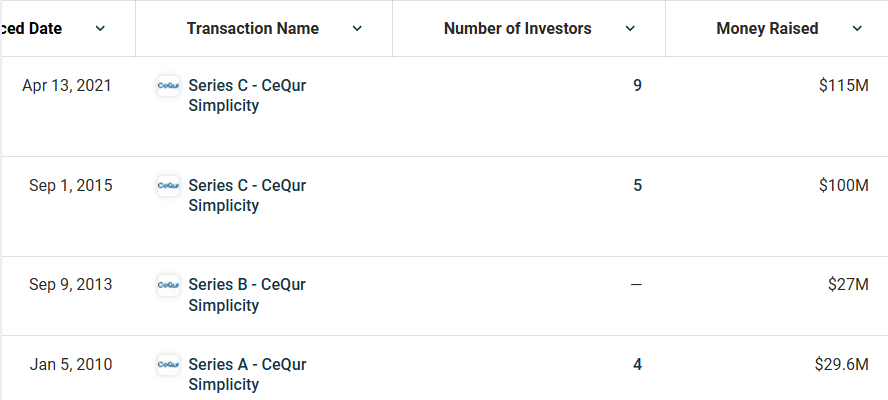The height and width of the screenshot is (400, 888).
Task: Click the 9 investors count
Action: [x=637, y=86]
